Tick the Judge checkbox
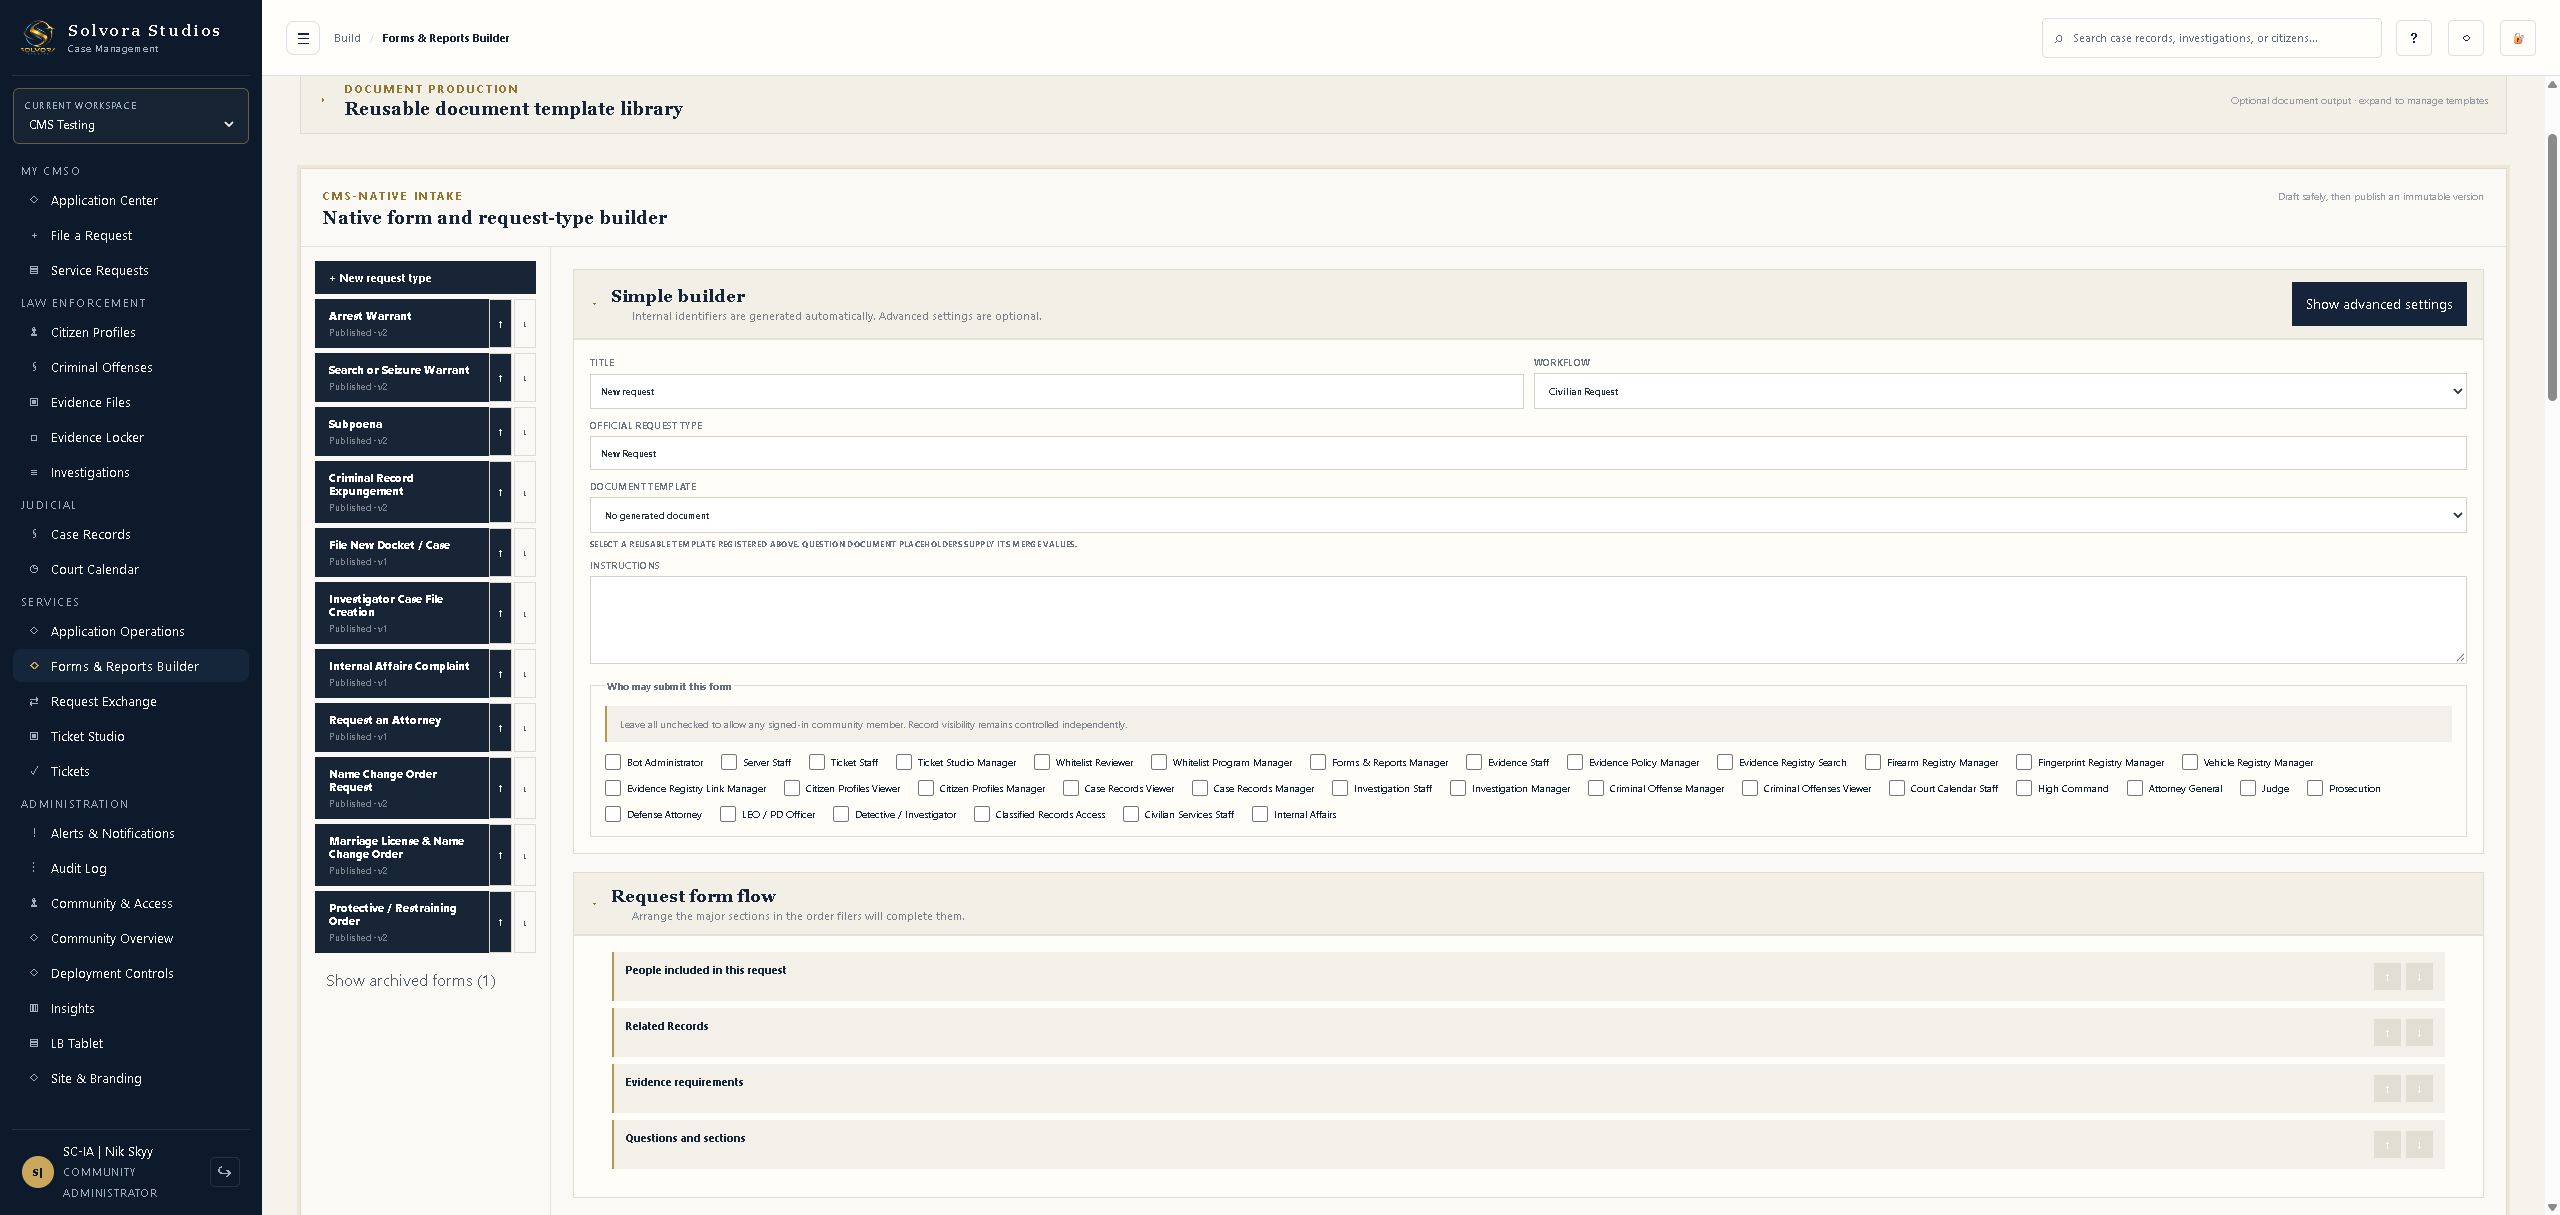 pos(2248,788)
